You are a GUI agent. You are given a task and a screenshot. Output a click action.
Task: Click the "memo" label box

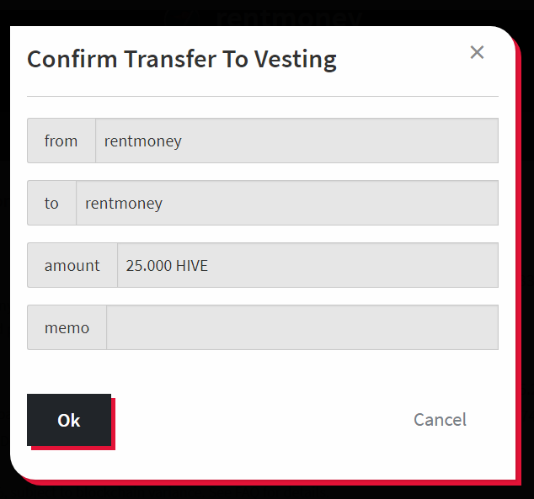67,327
